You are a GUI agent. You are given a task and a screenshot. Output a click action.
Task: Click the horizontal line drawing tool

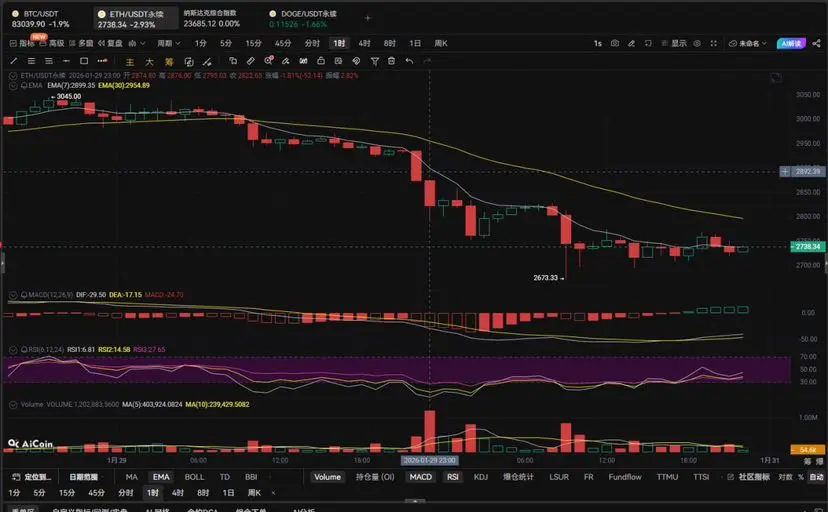(x=66, y=61)
